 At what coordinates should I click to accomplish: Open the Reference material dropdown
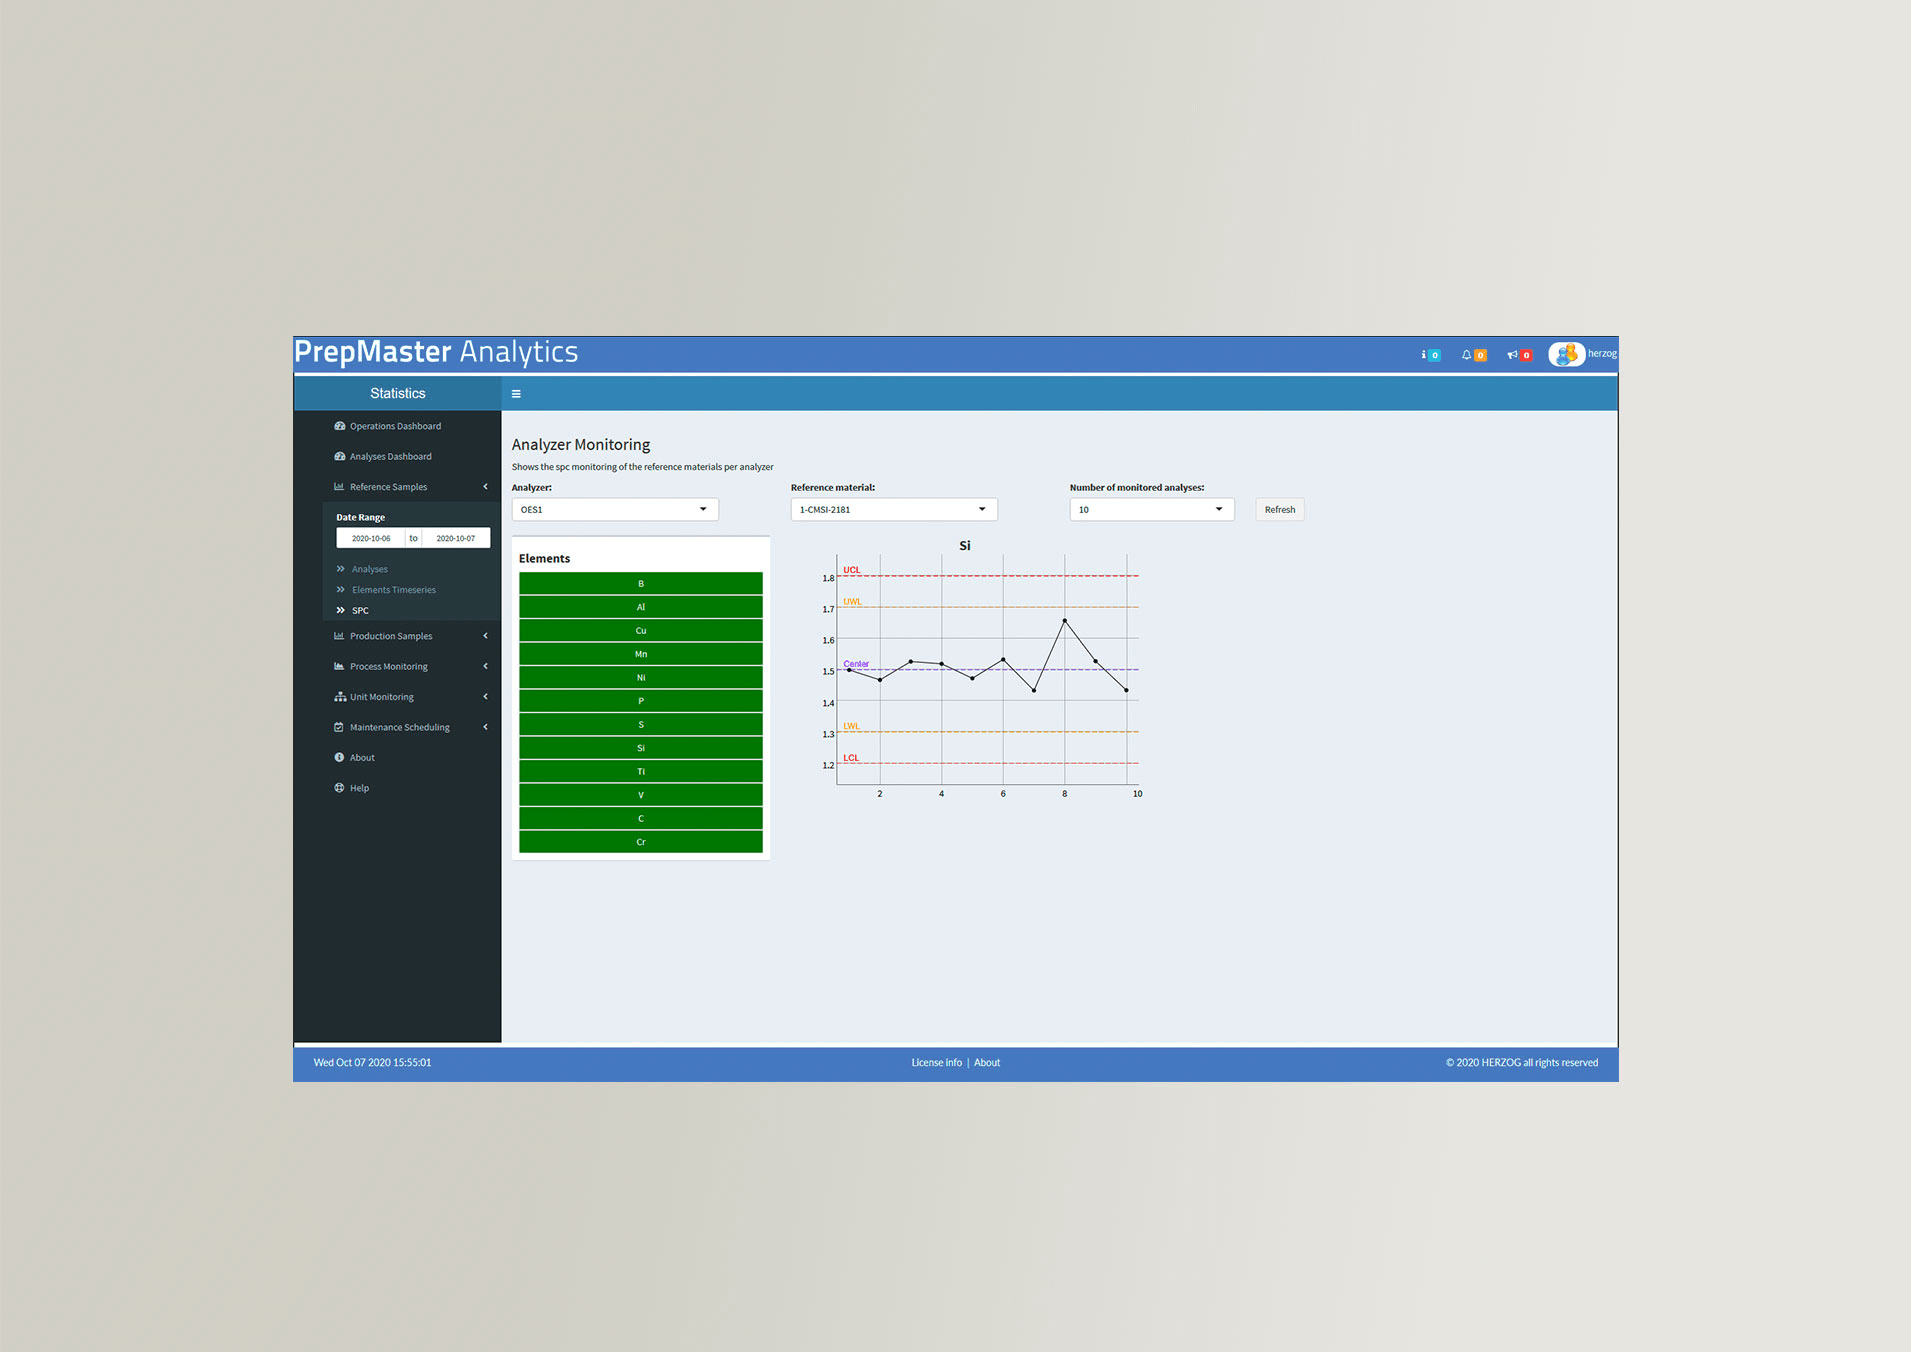pos(894,510)
